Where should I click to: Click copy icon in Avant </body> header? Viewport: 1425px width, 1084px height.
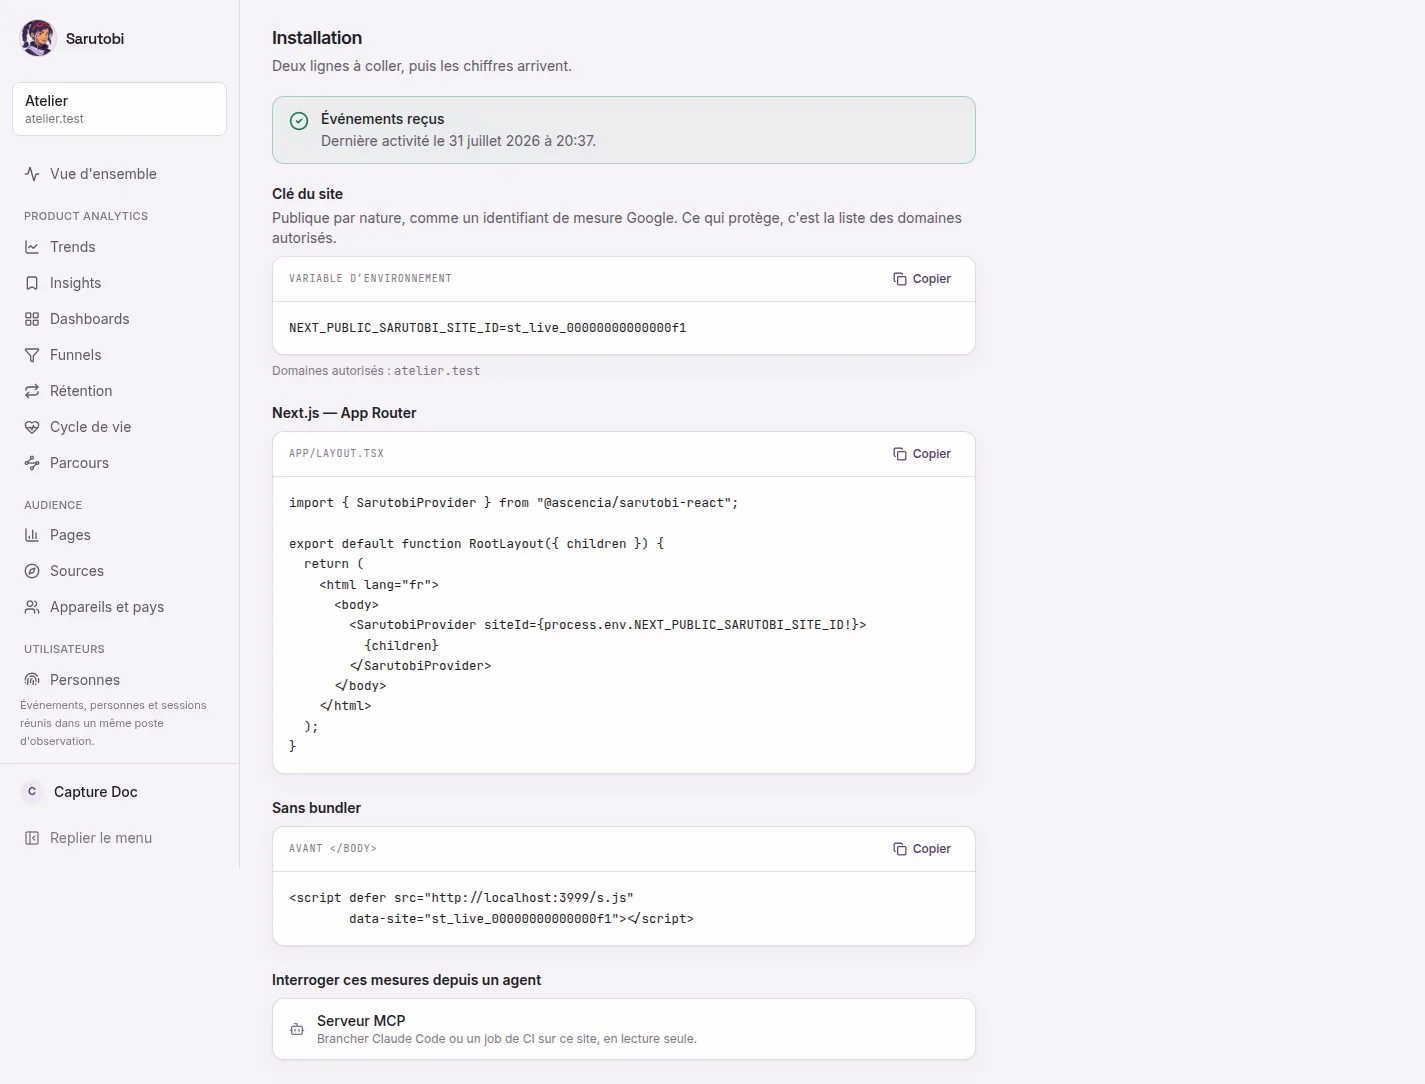[900, 849]
